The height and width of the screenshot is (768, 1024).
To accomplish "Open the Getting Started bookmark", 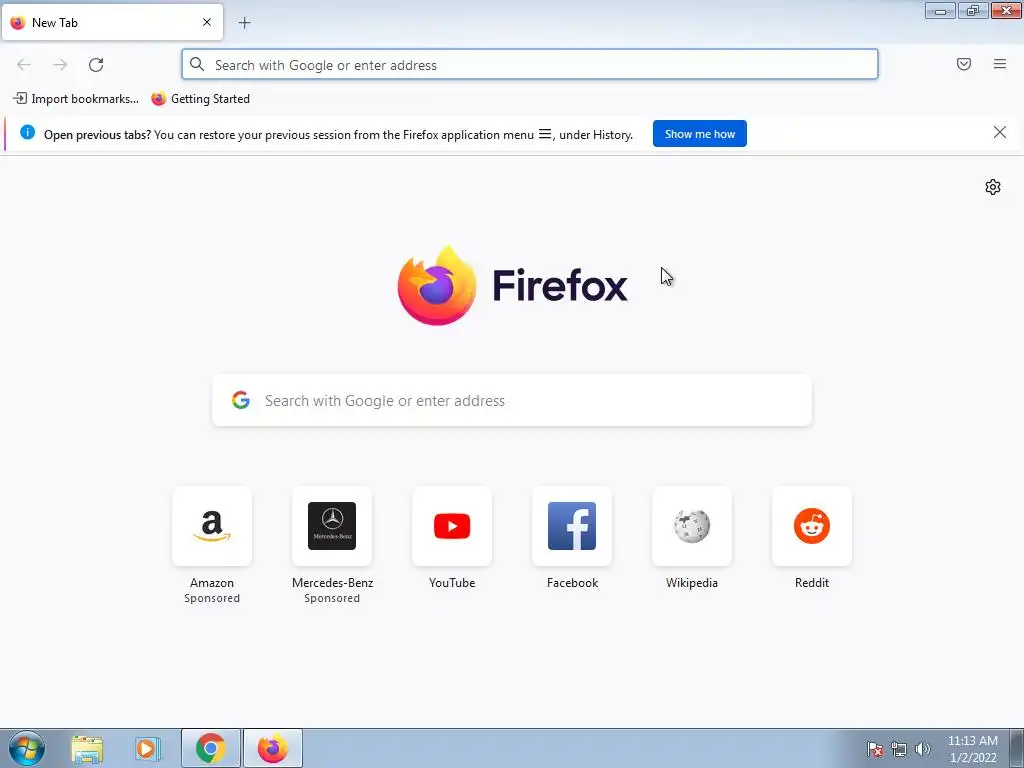I will click(x=200, y=99).
